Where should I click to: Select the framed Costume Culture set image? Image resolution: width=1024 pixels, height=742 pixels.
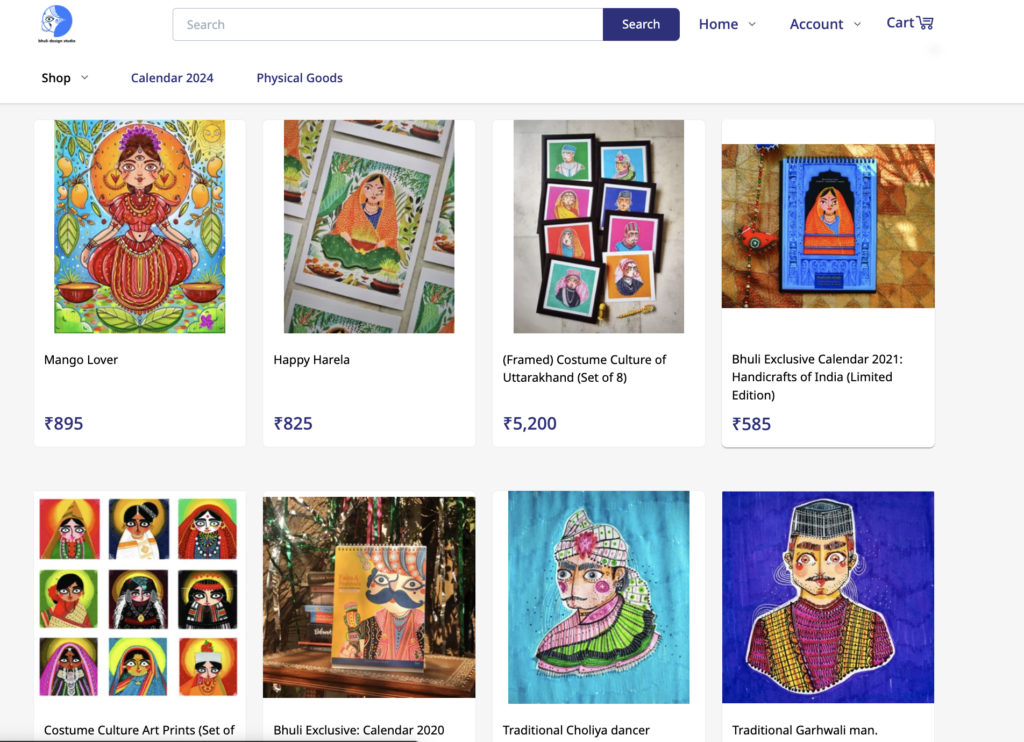598,227
